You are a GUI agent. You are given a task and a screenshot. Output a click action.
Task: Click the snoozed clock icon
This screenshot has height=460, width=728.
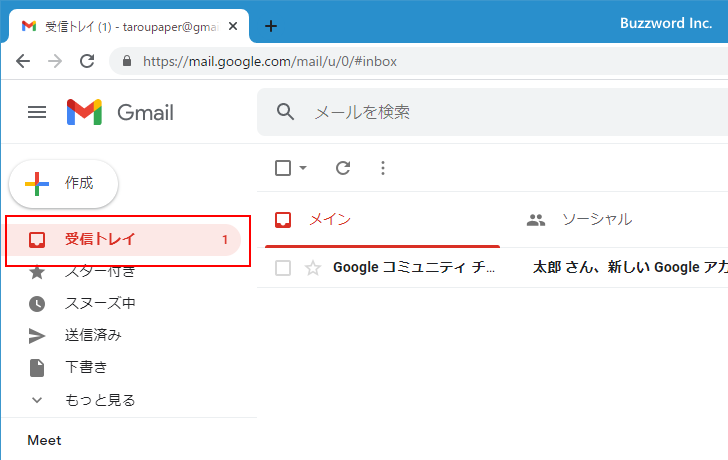pyautogui.click(x=37, y=304)
